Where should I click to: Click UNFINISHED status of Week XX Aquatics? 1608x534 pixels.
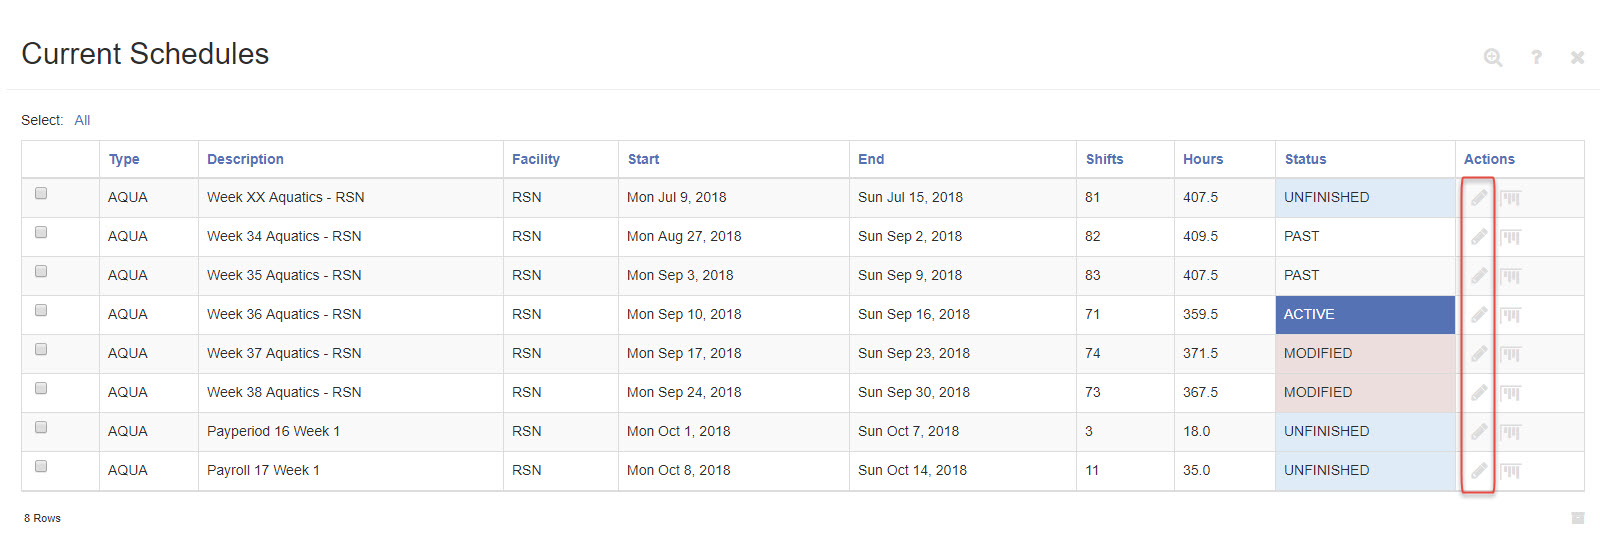click(1365, 198)
